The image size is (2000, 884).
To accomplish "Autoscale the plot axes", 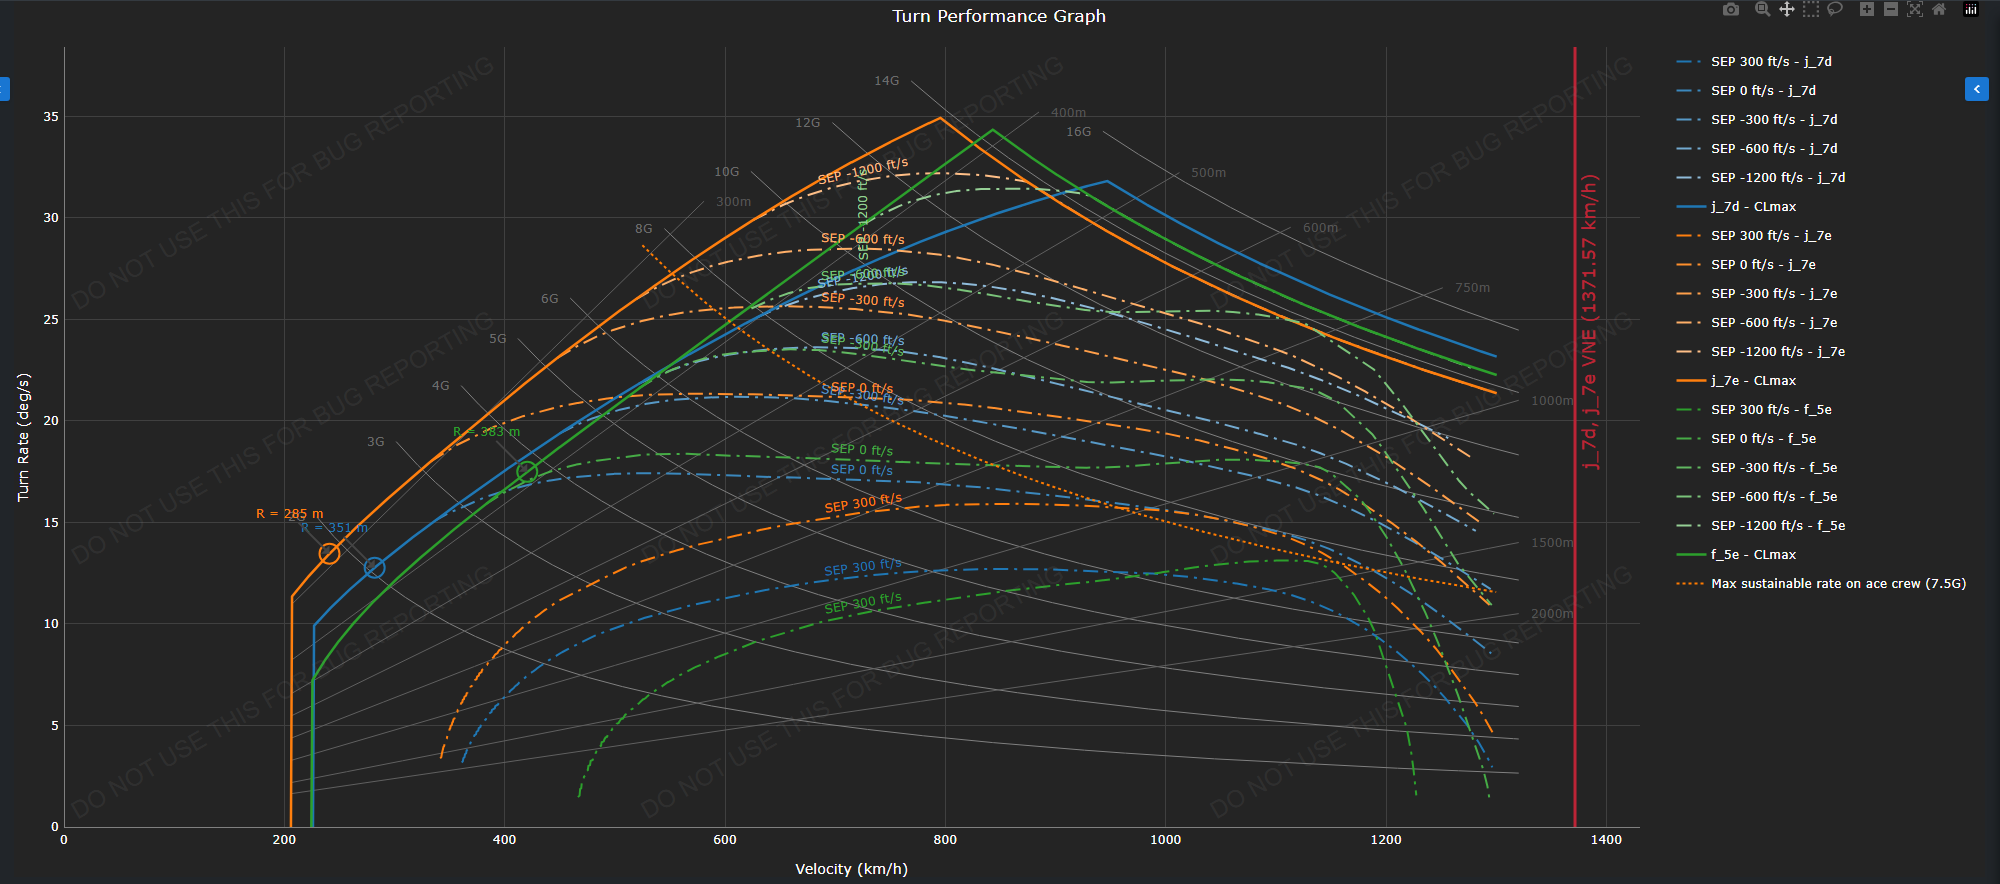I will (1915, 9).
